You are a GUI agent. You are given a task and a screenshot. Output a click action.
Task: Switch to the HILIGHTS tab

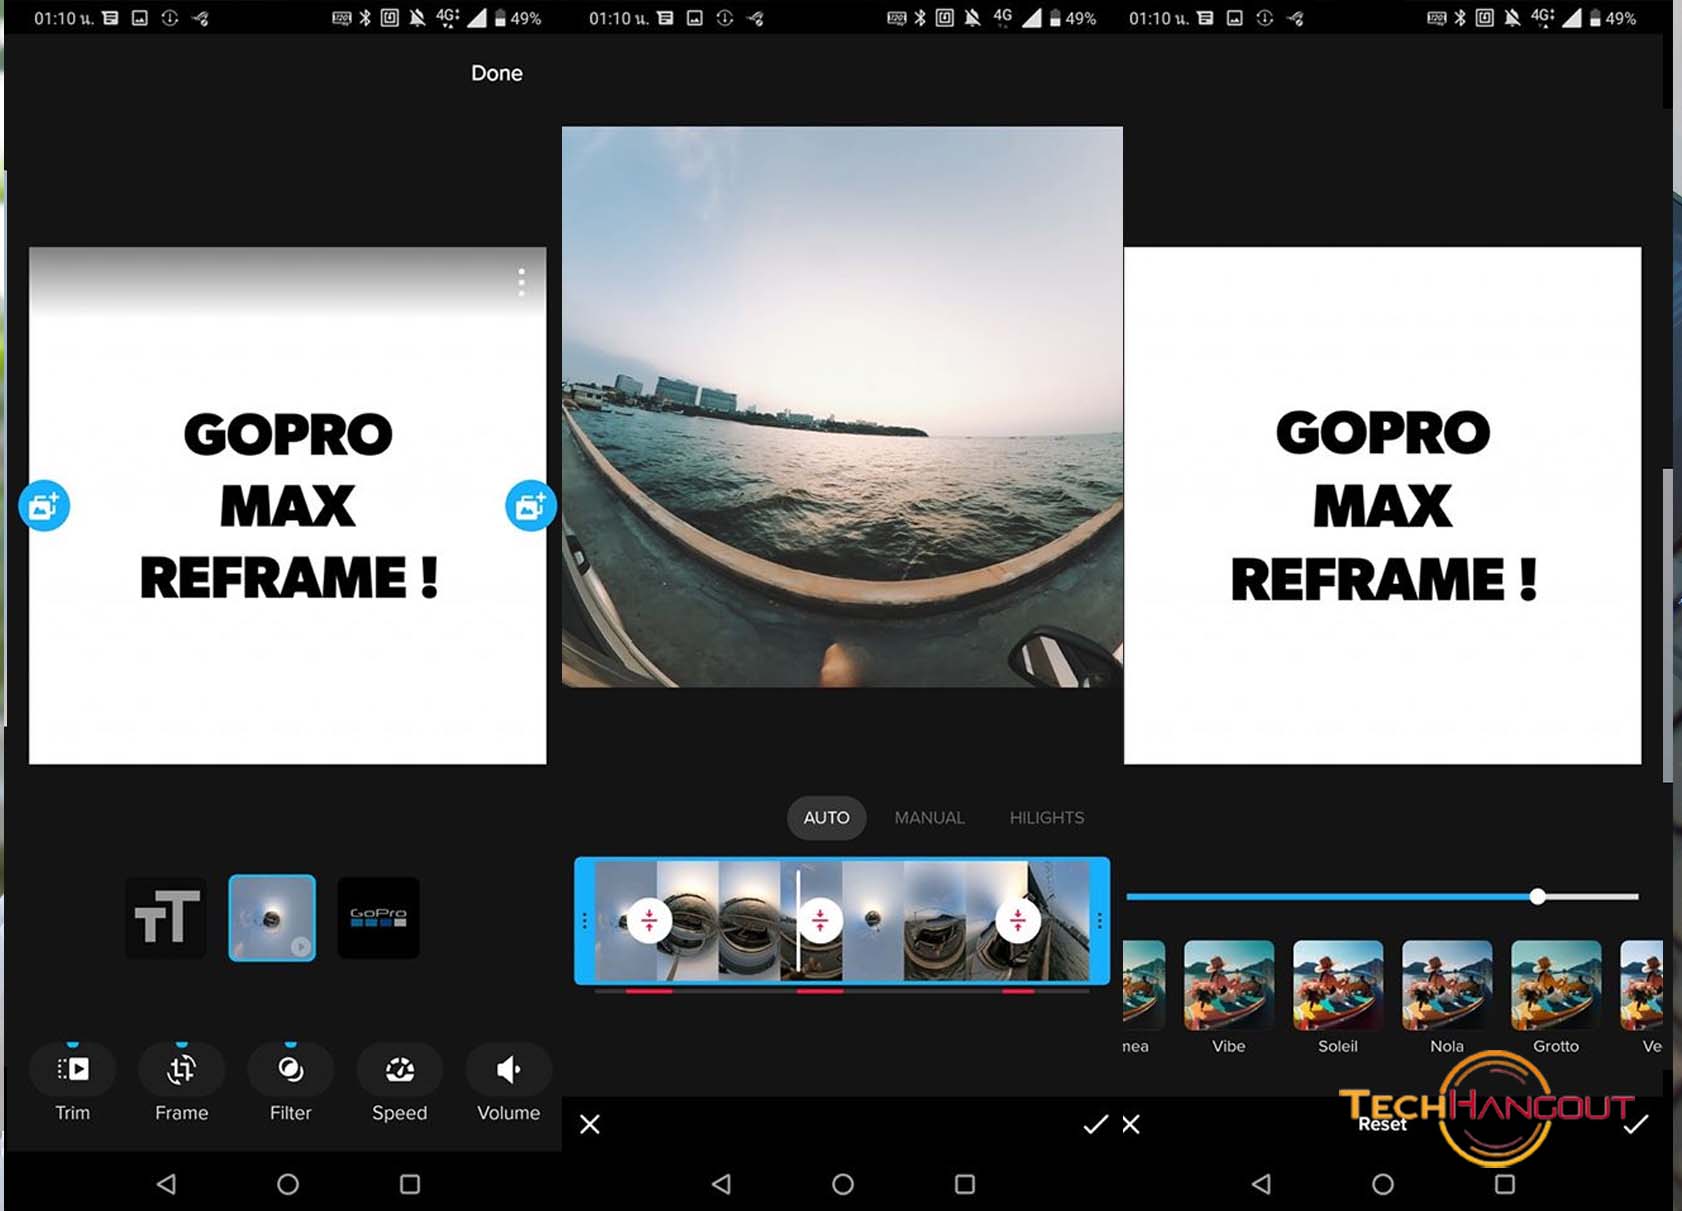point(1046,818)
